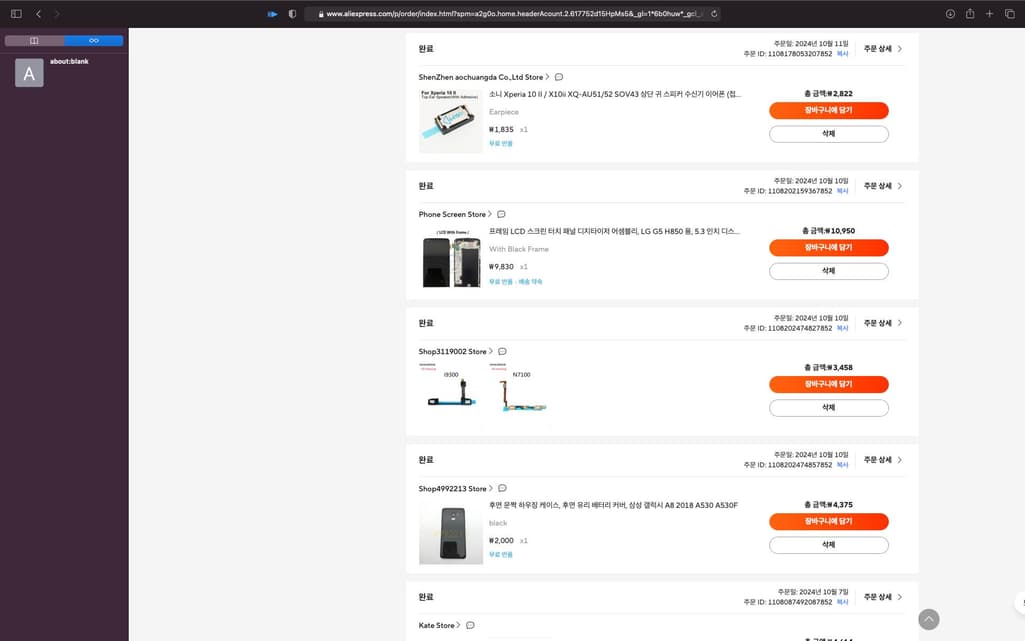The image size is (1025, 641).
Task: Click the Safari share icon
Action: coord(970,14)
